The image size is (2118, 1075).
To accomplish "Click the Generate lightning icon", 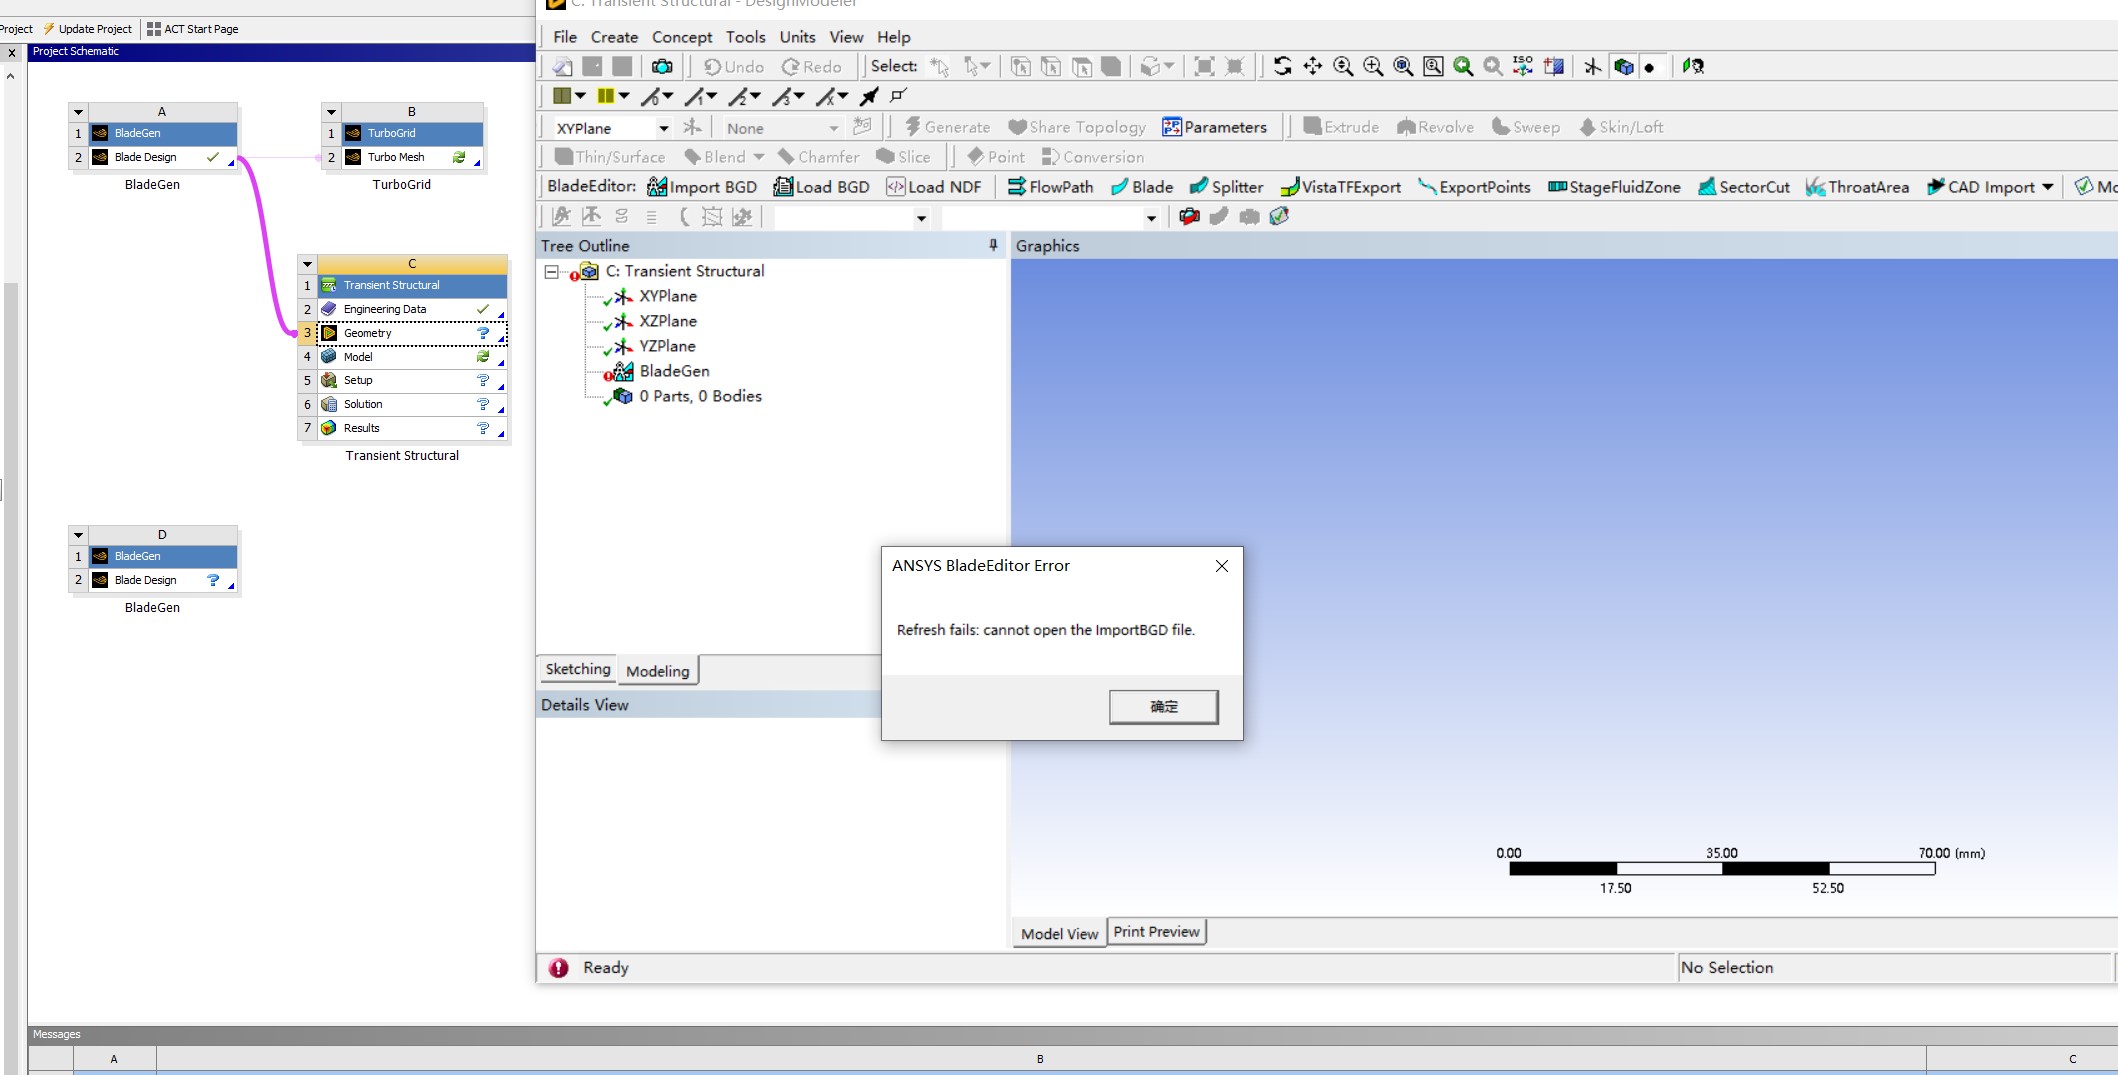I will click(x=912, y=127).
